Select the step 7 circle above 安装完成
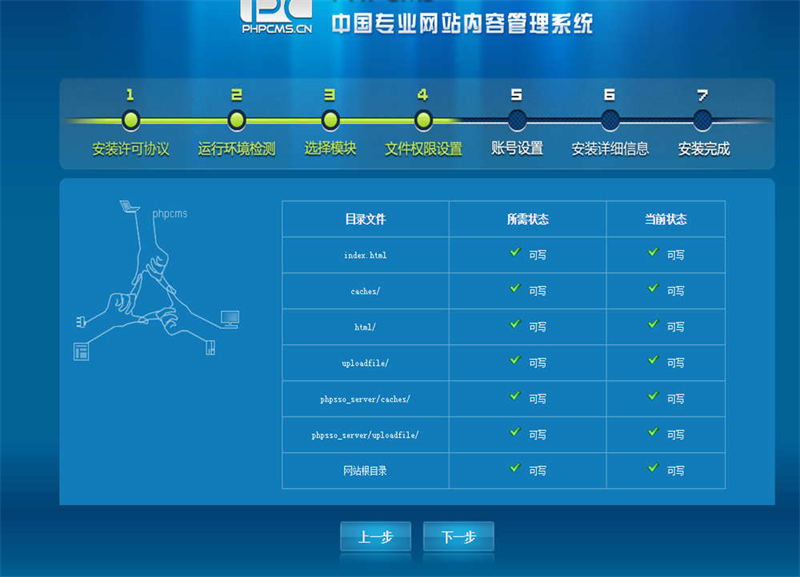This screenshot has width=800, height=577. pos(703,120)
